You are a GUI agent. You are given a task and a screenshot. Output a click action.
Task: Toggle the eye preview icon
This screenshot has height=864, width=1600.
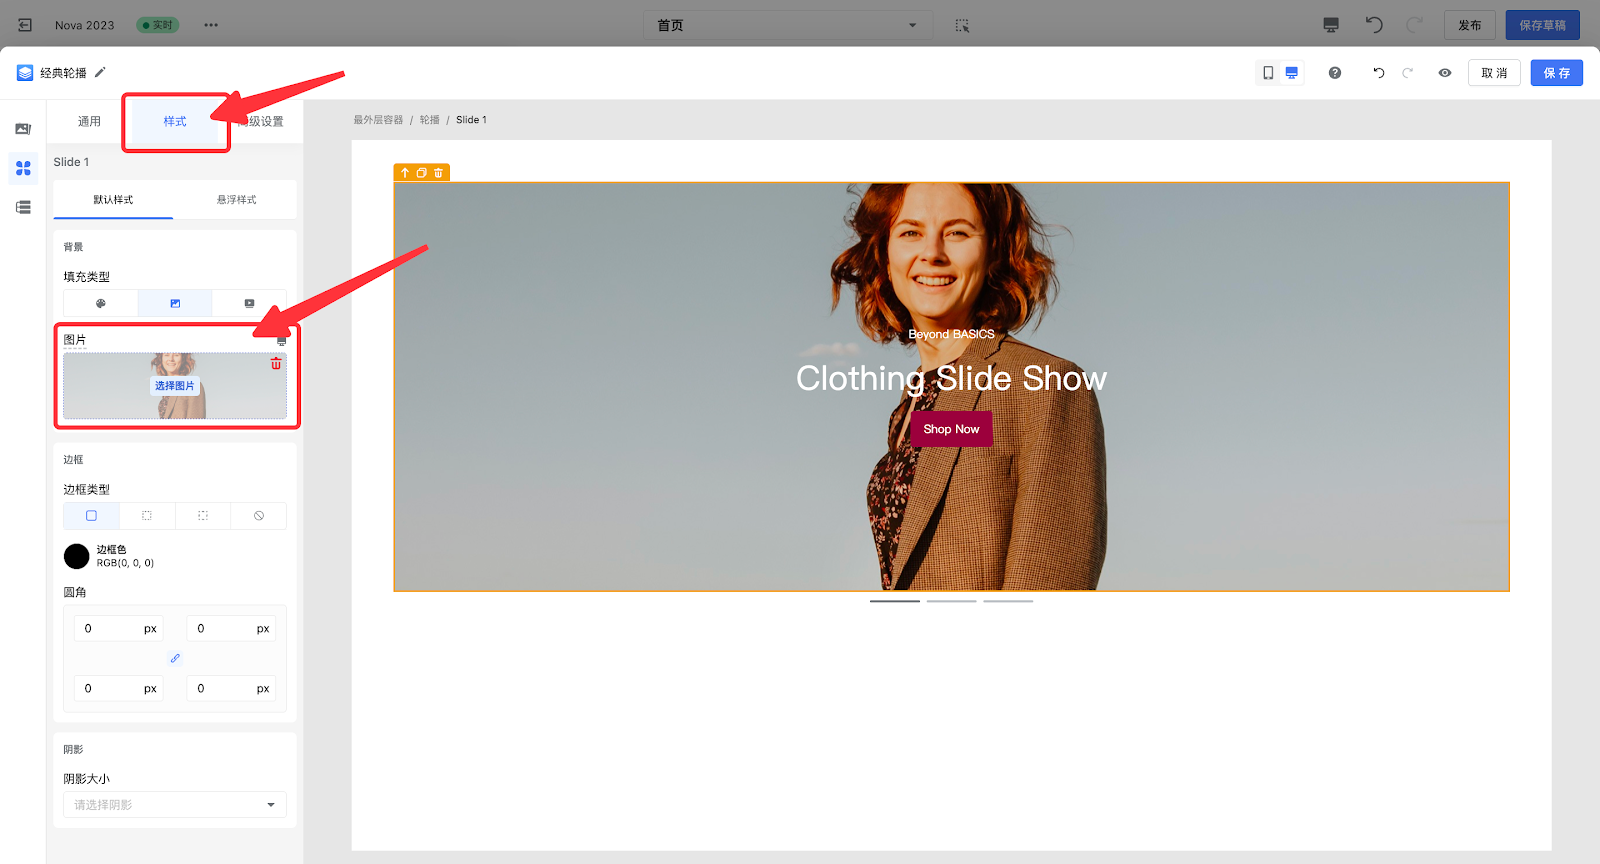coord(1444,73)
